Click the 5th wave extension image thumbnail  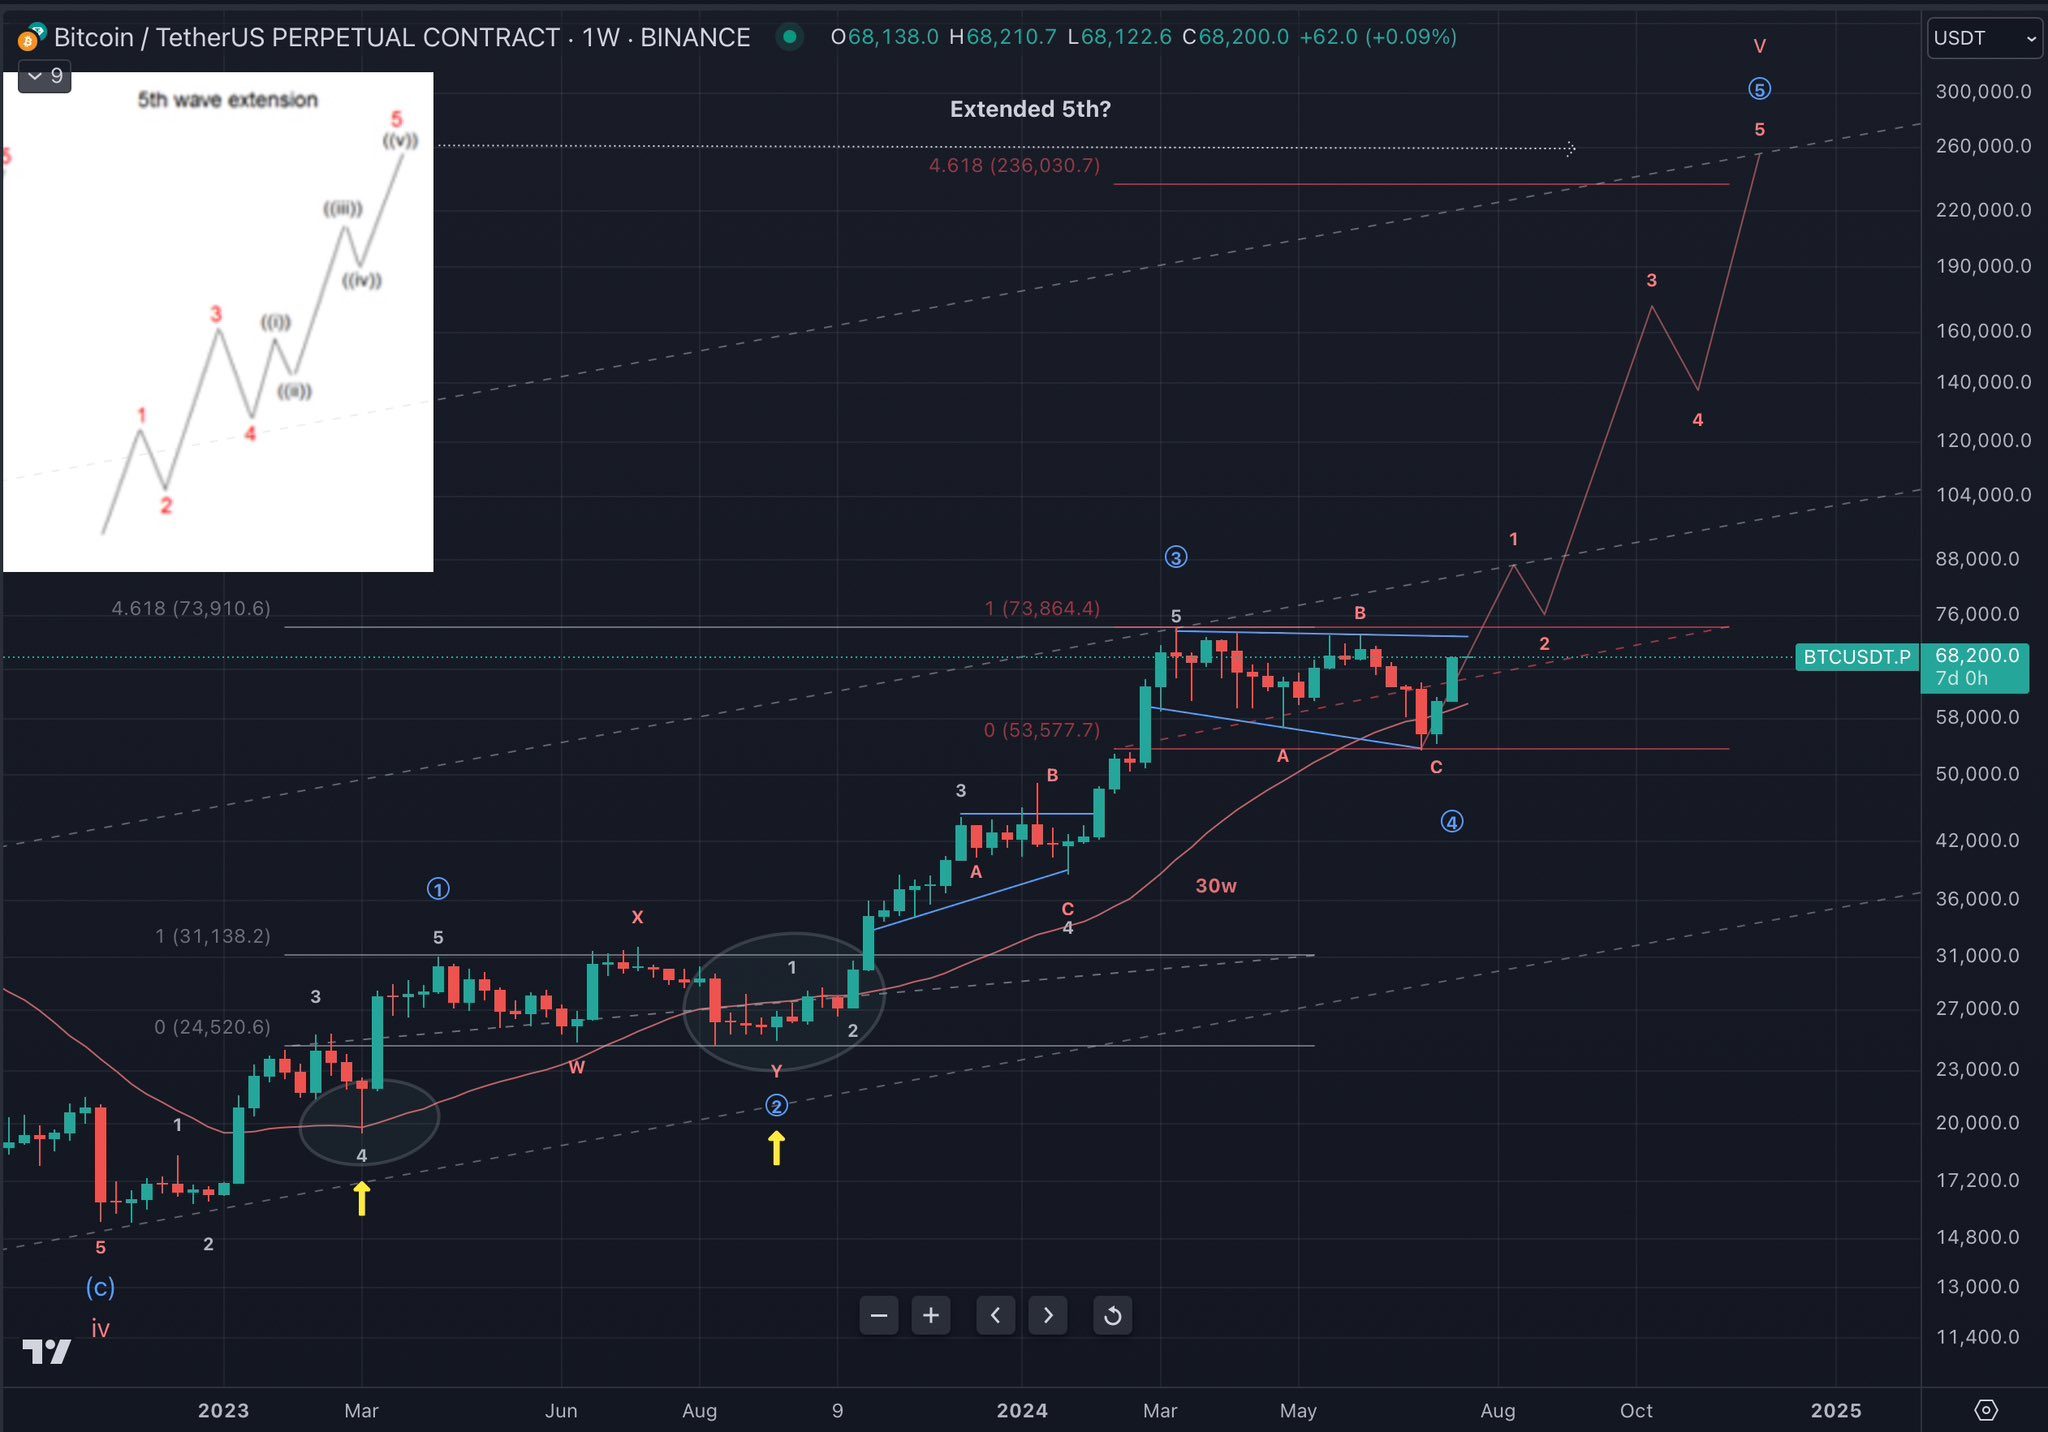point(218,322)
